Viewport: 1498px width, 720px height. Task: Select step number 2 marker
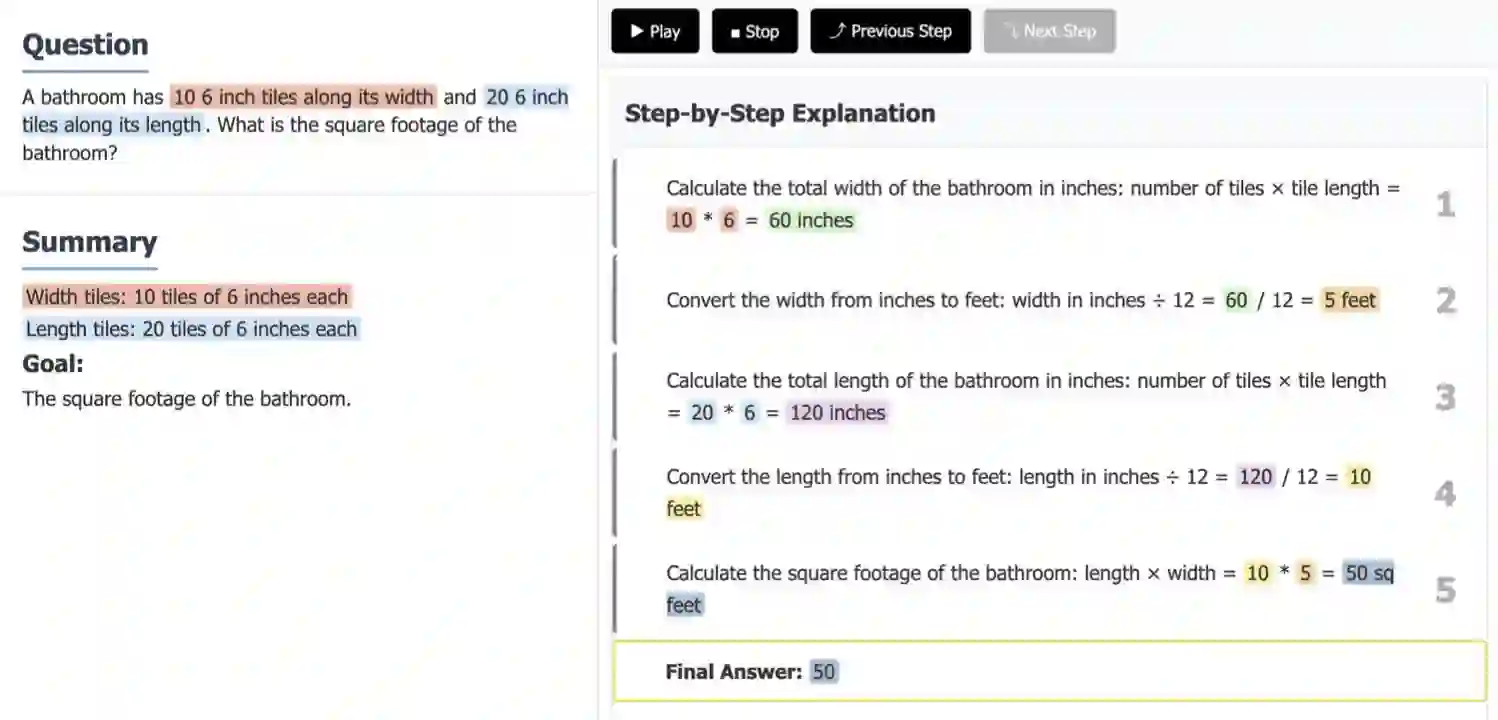1445,300
